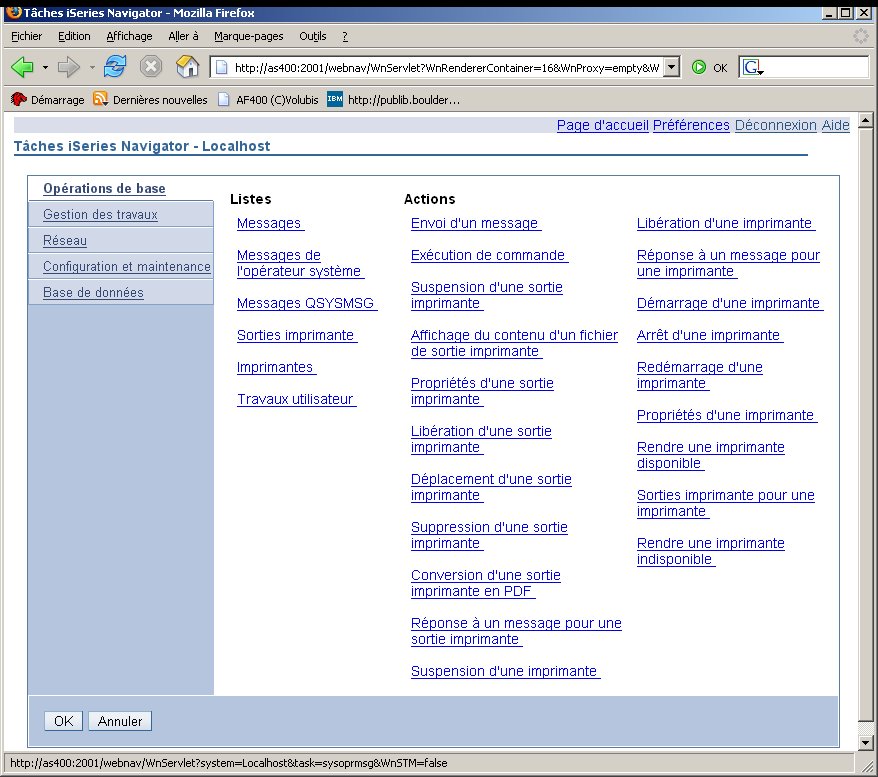Reload the page with the Refresh icon
This screenshot has height=777, width=878.
(x=115, y=67)
